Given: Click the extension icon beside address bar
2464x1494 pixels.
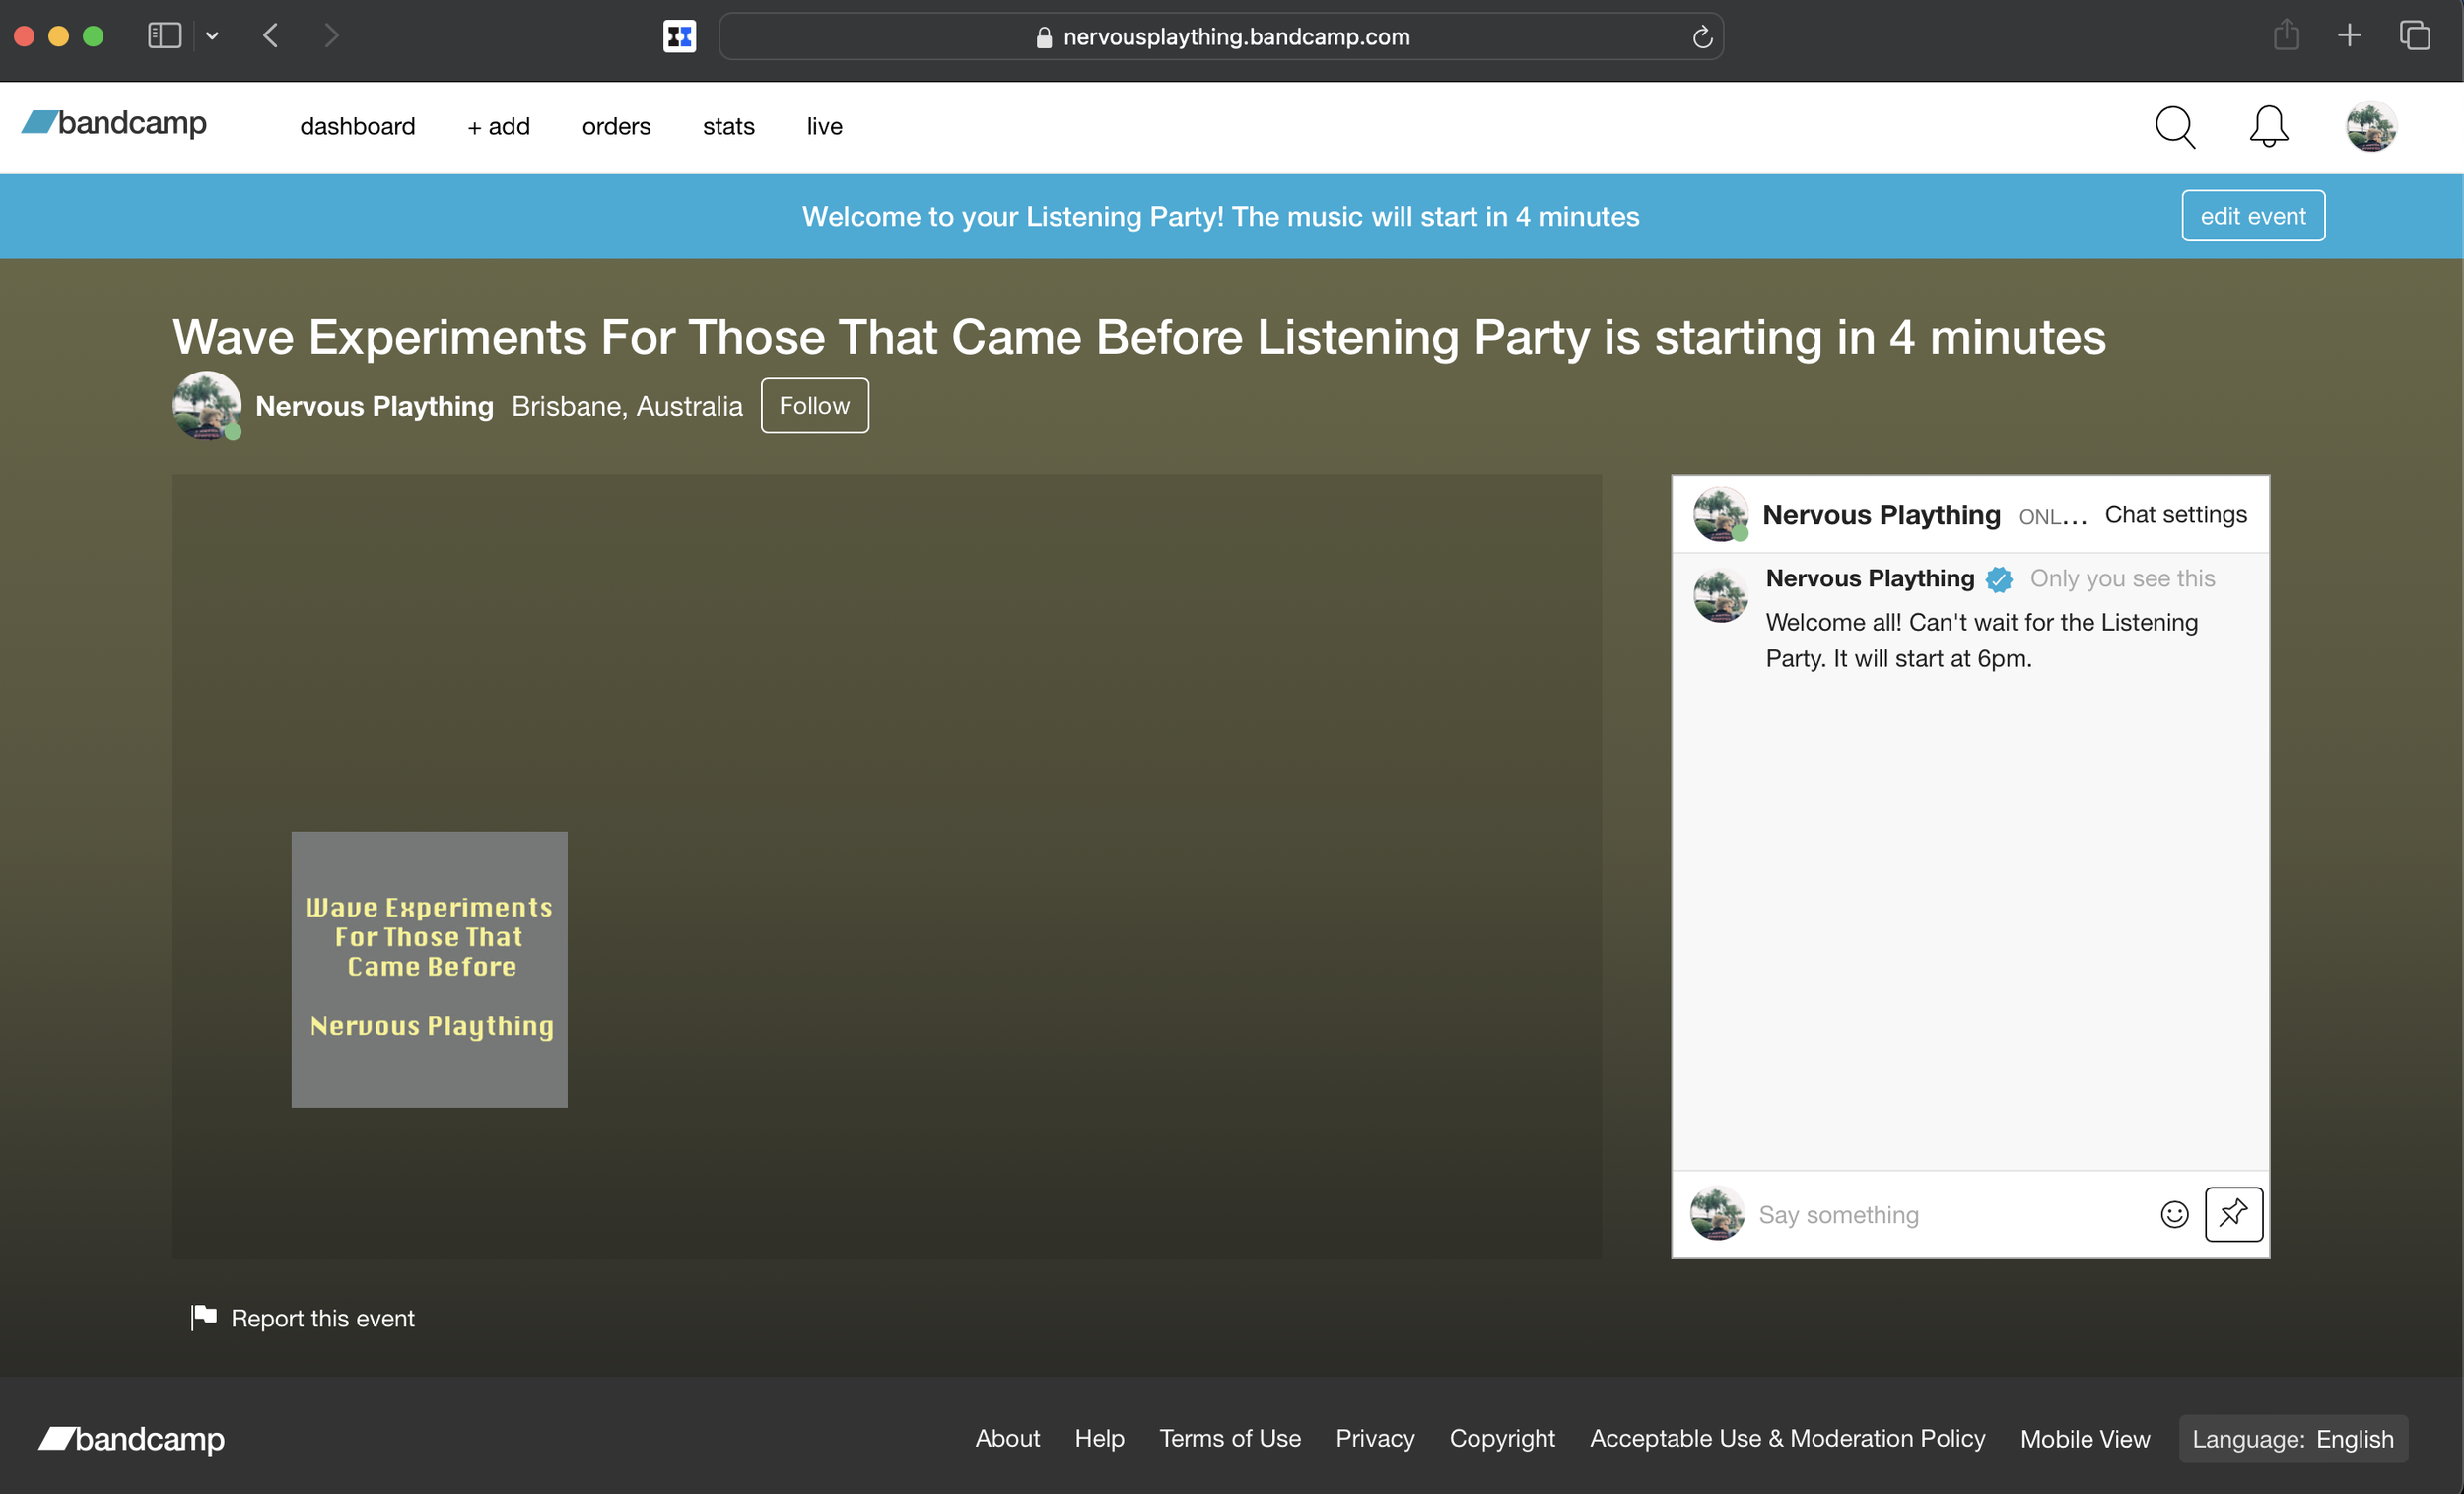Looking at the screenshot, I should click(679, 36).
